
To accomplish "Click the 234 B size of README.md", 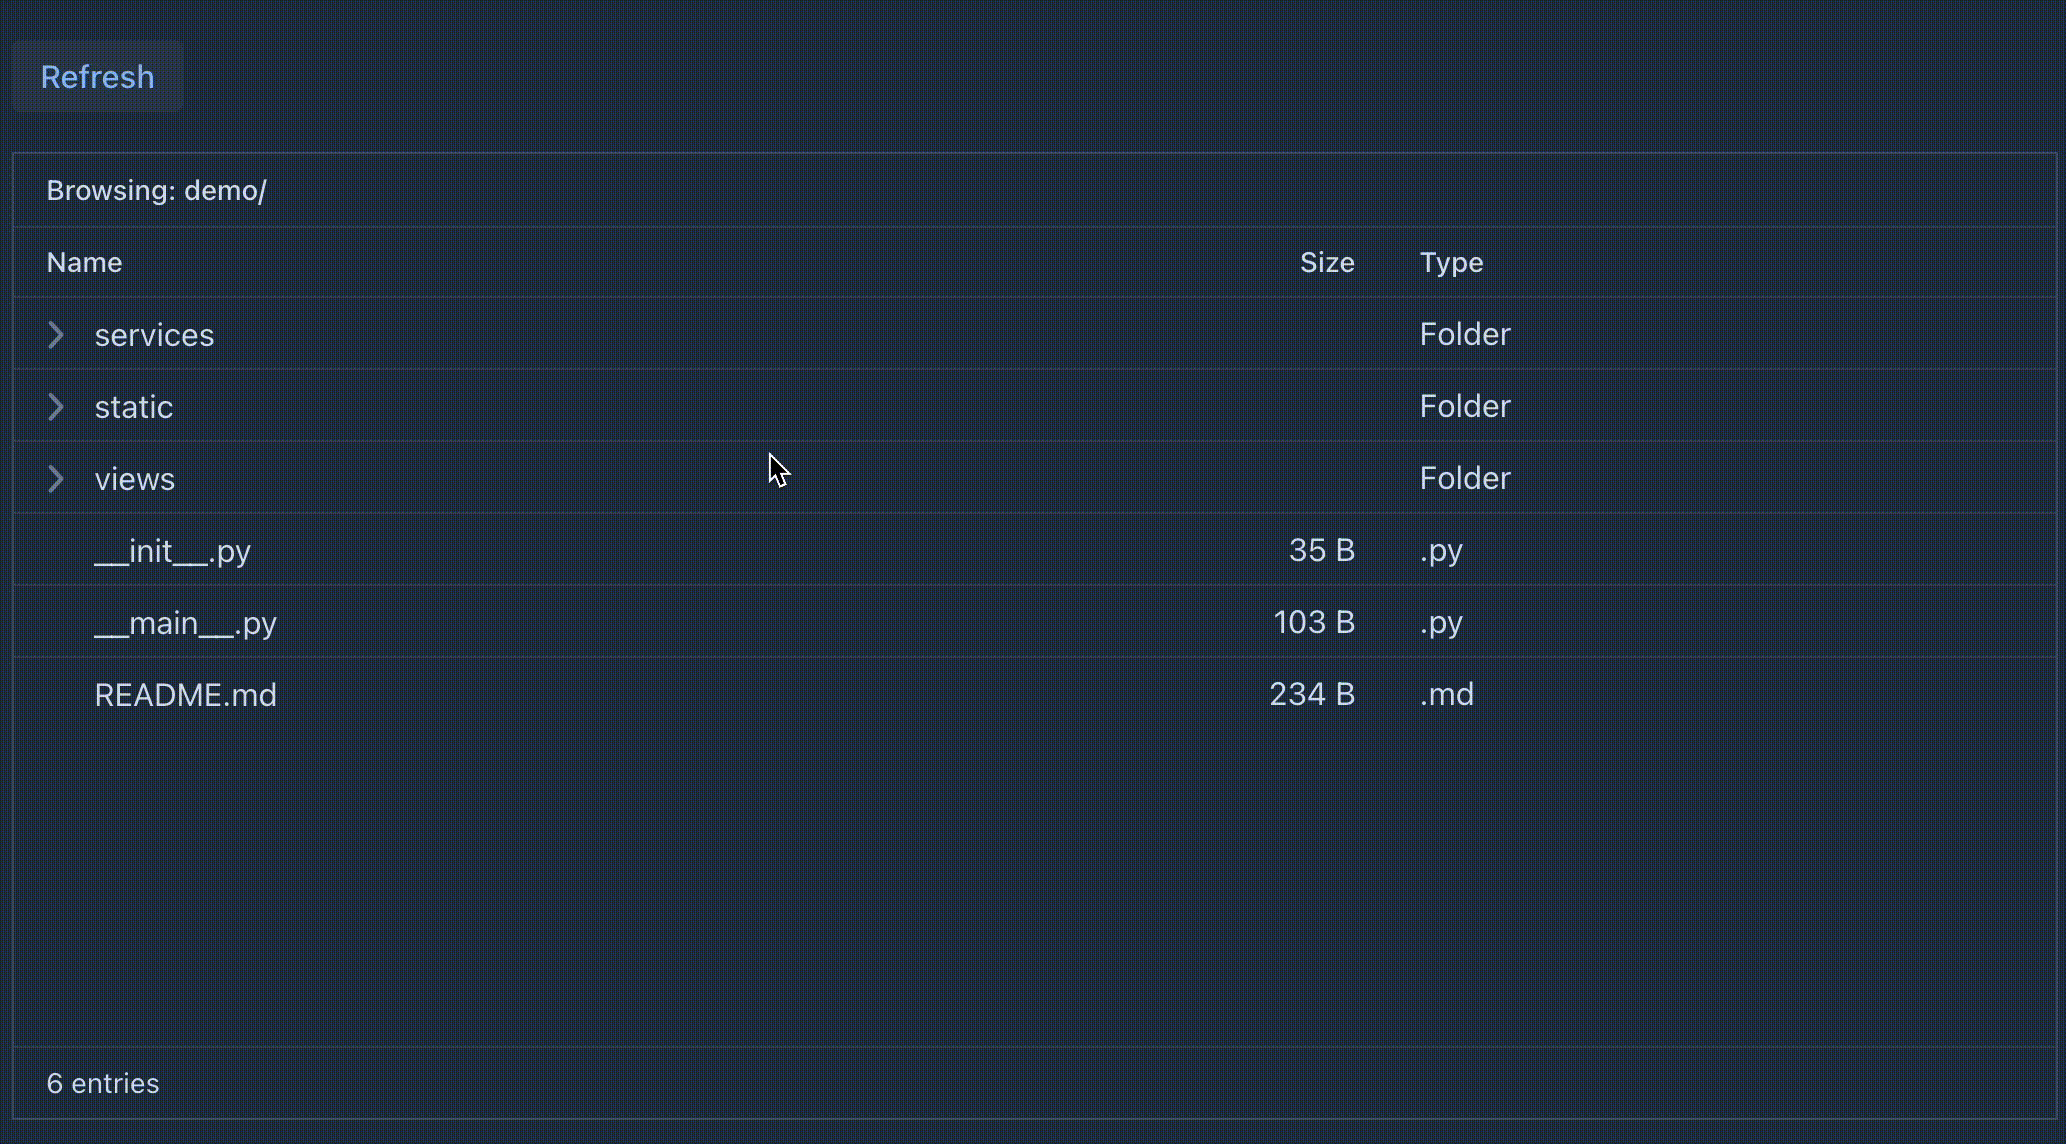I will [1311, 694].
